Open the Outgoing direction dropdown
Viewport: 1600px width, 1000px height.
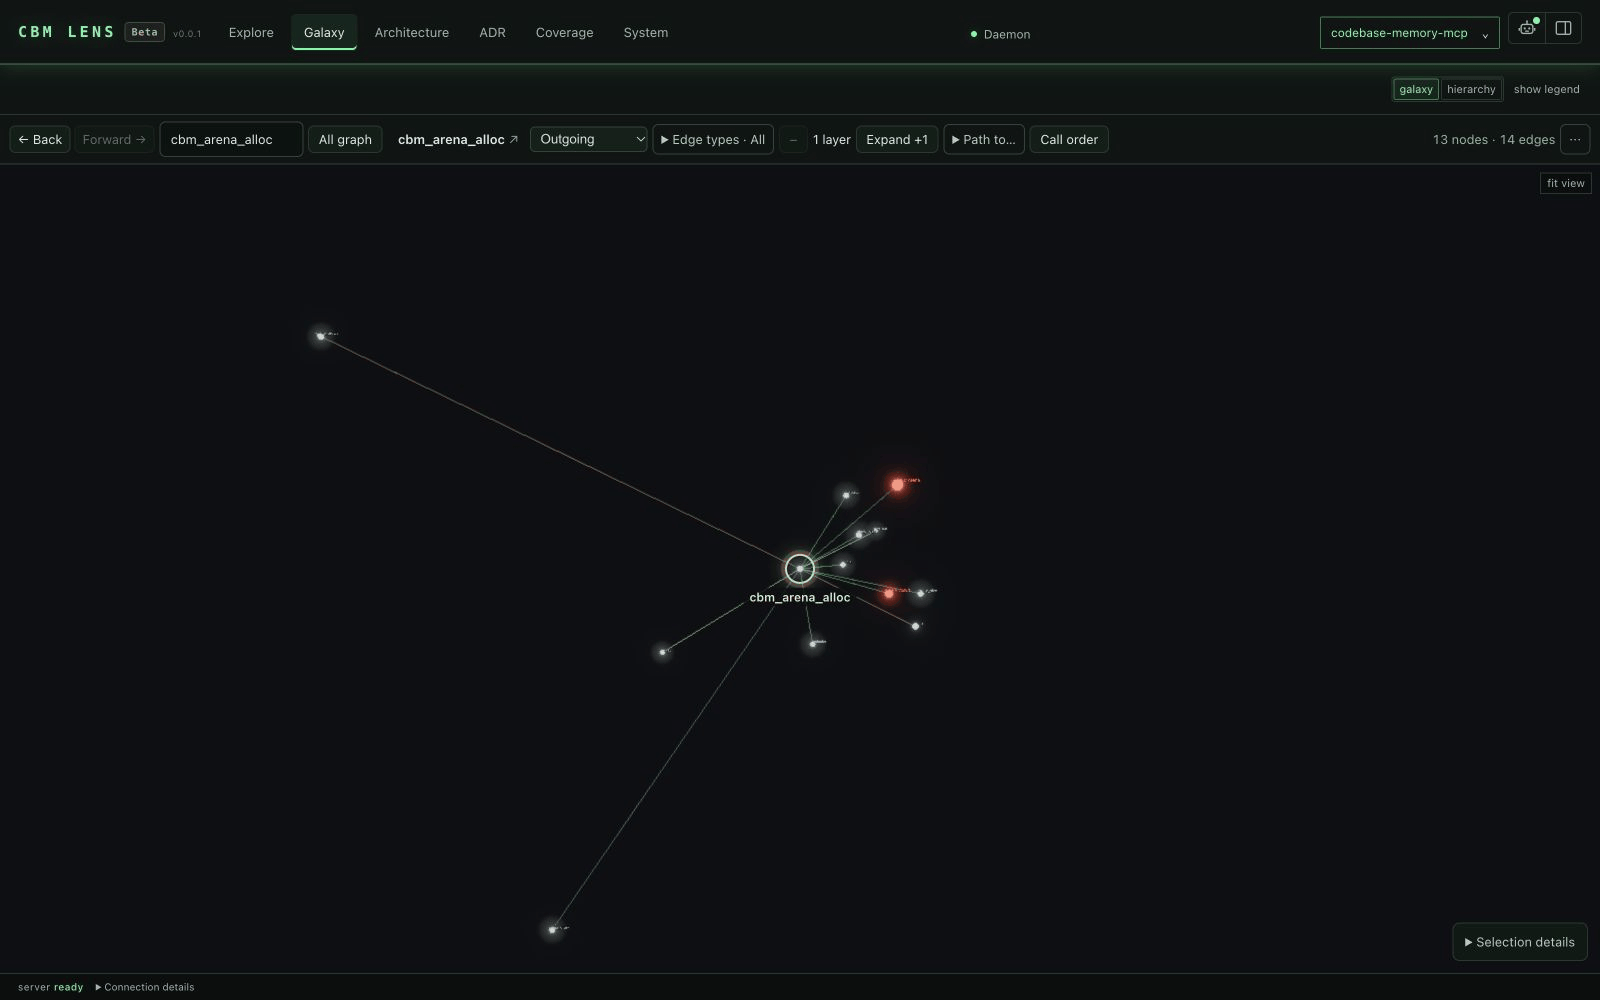coord(589,140)
